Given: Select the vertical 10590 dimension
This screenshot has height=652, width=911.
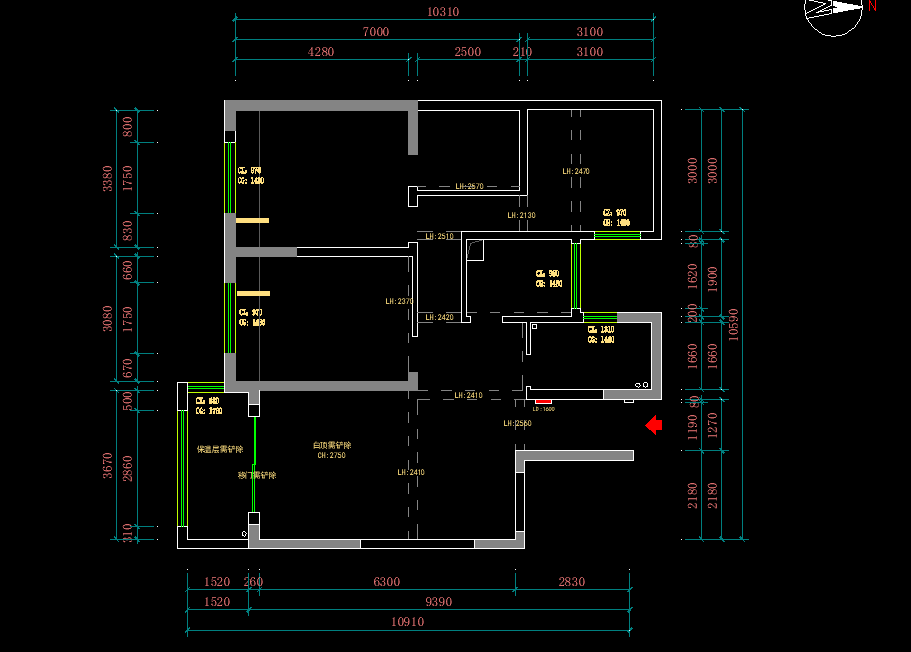Looking at the screenshot, I should [x=734, y=324].
